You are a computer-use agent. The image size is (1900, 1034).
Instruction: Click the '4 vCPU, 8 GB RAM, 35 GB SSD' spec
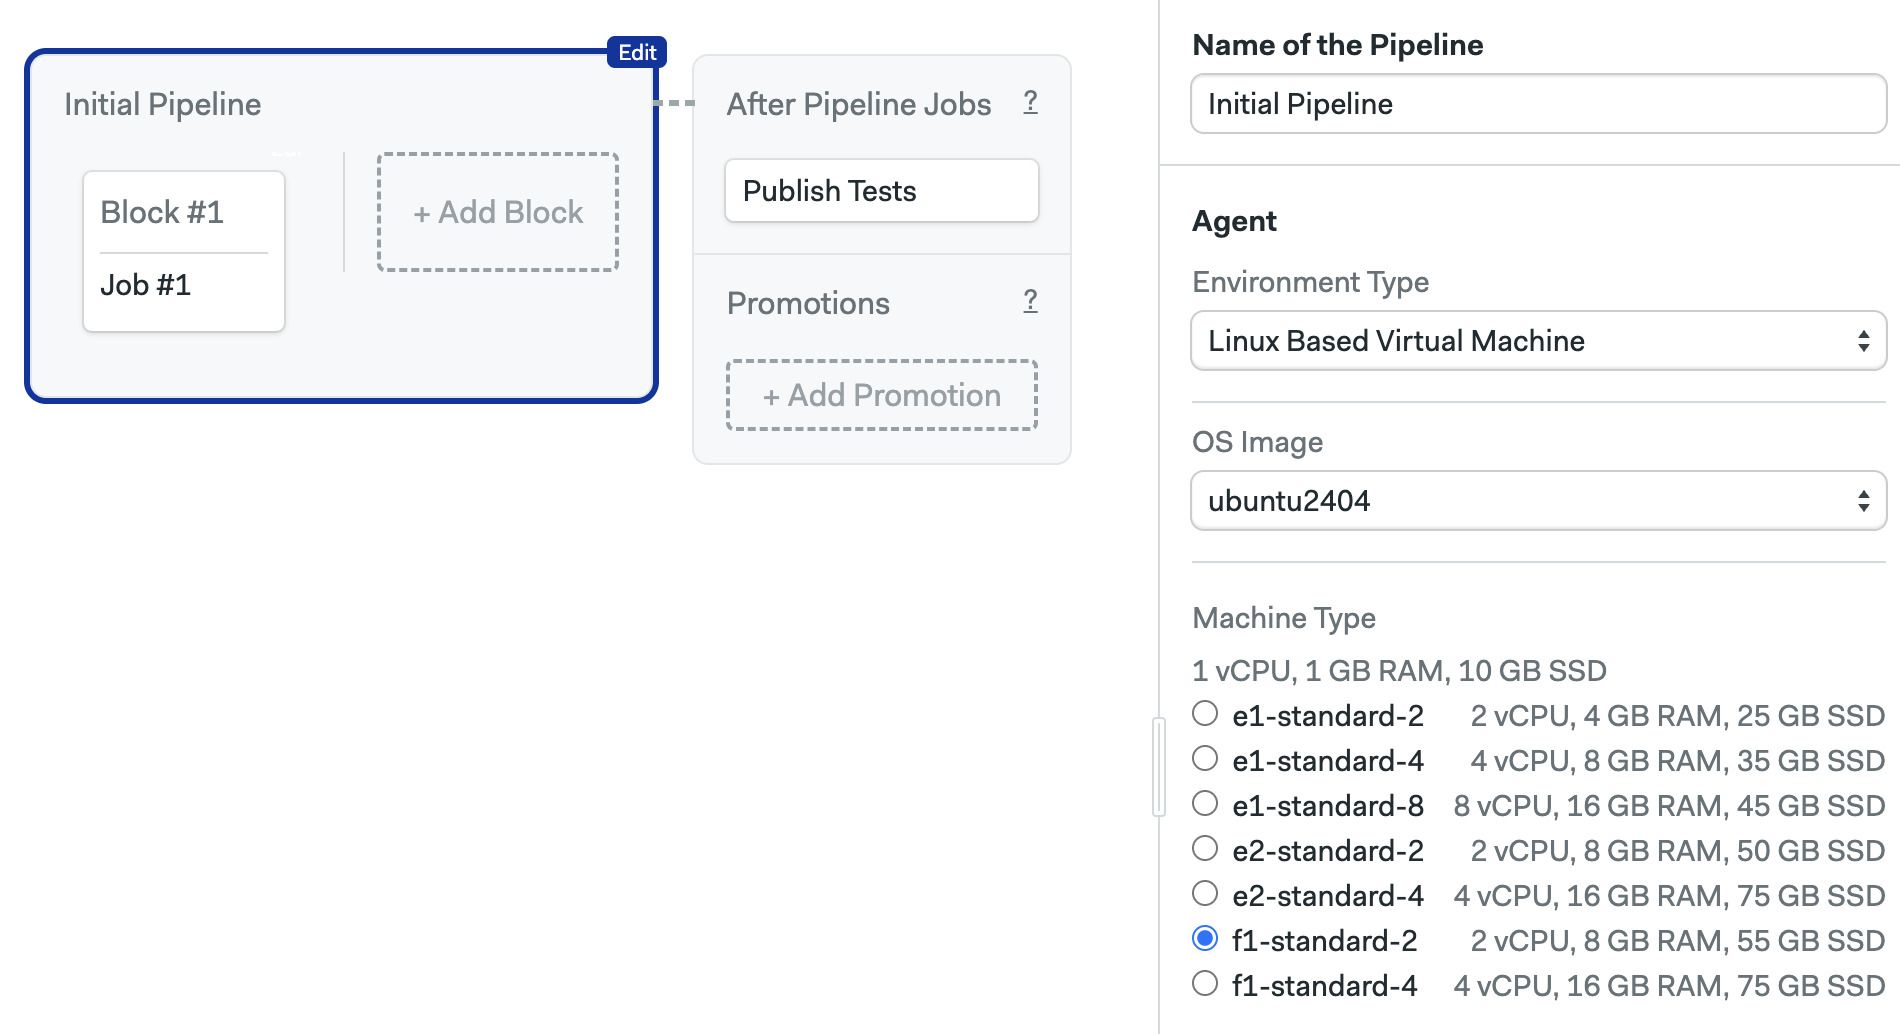pyautogui.click(x=1677, y=761)
